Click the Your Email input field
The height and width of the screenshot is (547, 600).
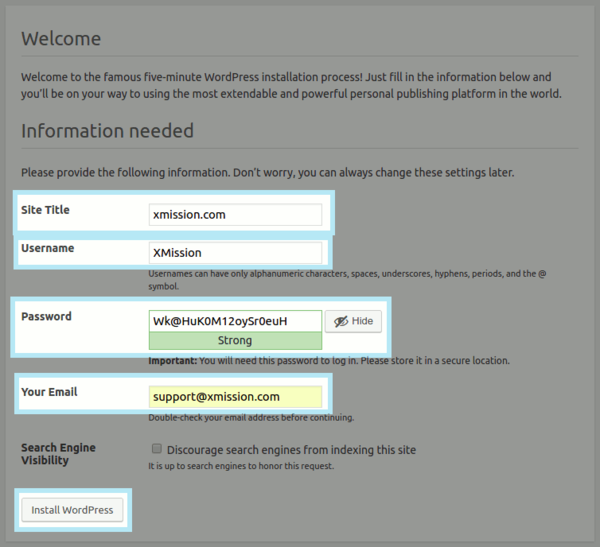[235, 397]
